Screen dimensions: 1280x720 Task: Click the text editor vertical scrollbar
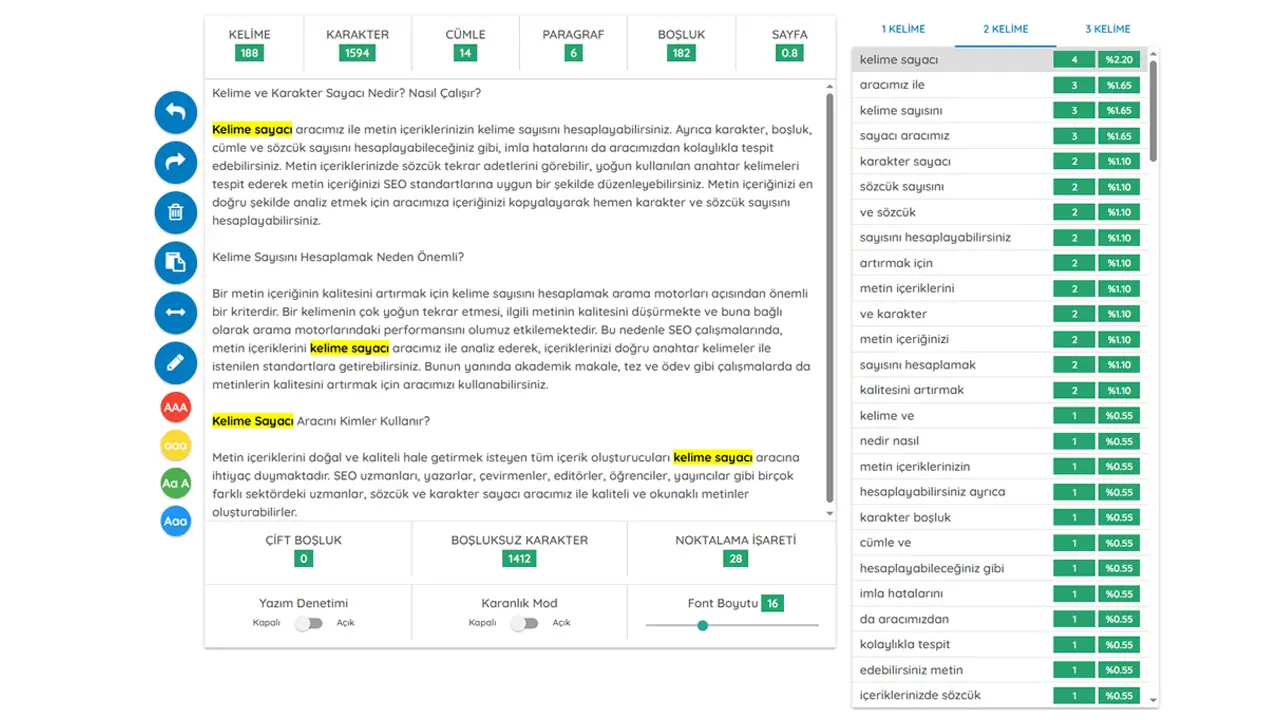pos(829,300)
